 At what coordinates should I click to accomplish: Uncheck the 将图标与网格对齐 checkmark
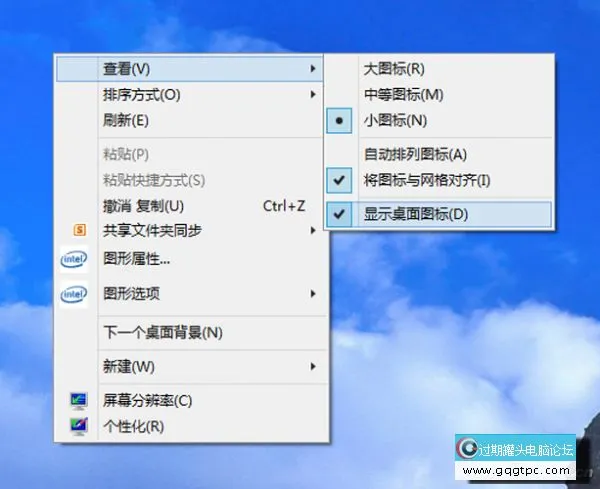point(339,180)
